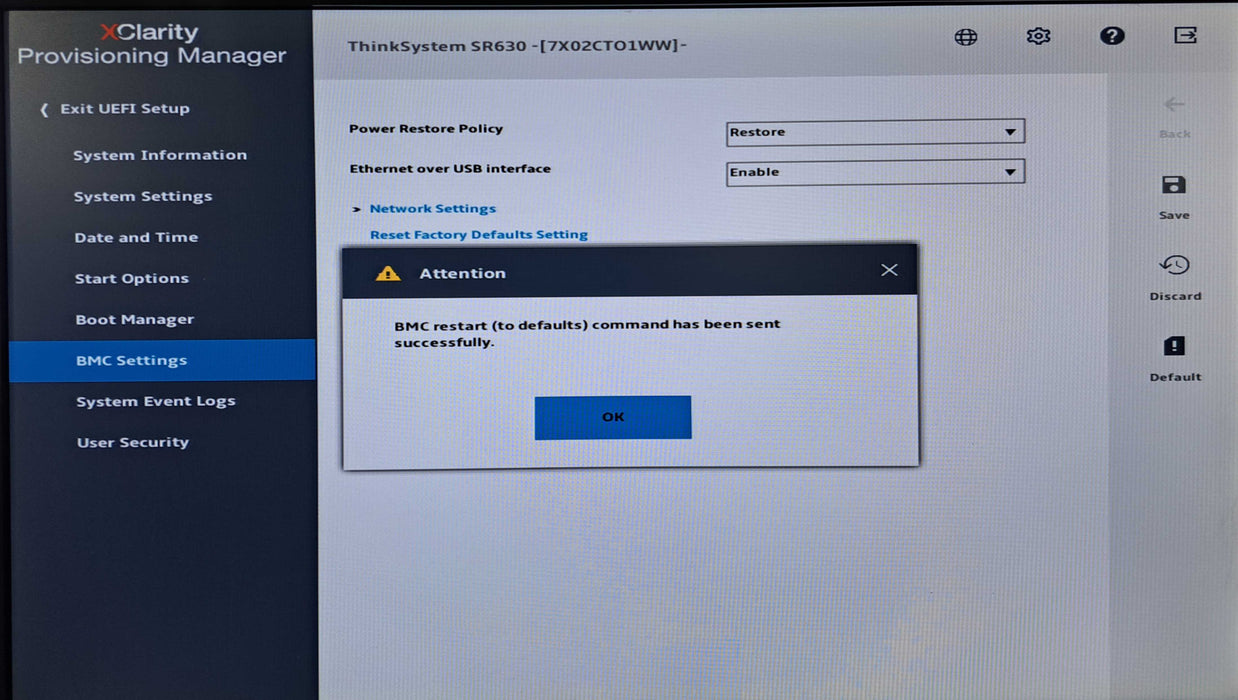1238x700 pixels.
Task: Open the settings gear icon
Action: pos(1039,36)
